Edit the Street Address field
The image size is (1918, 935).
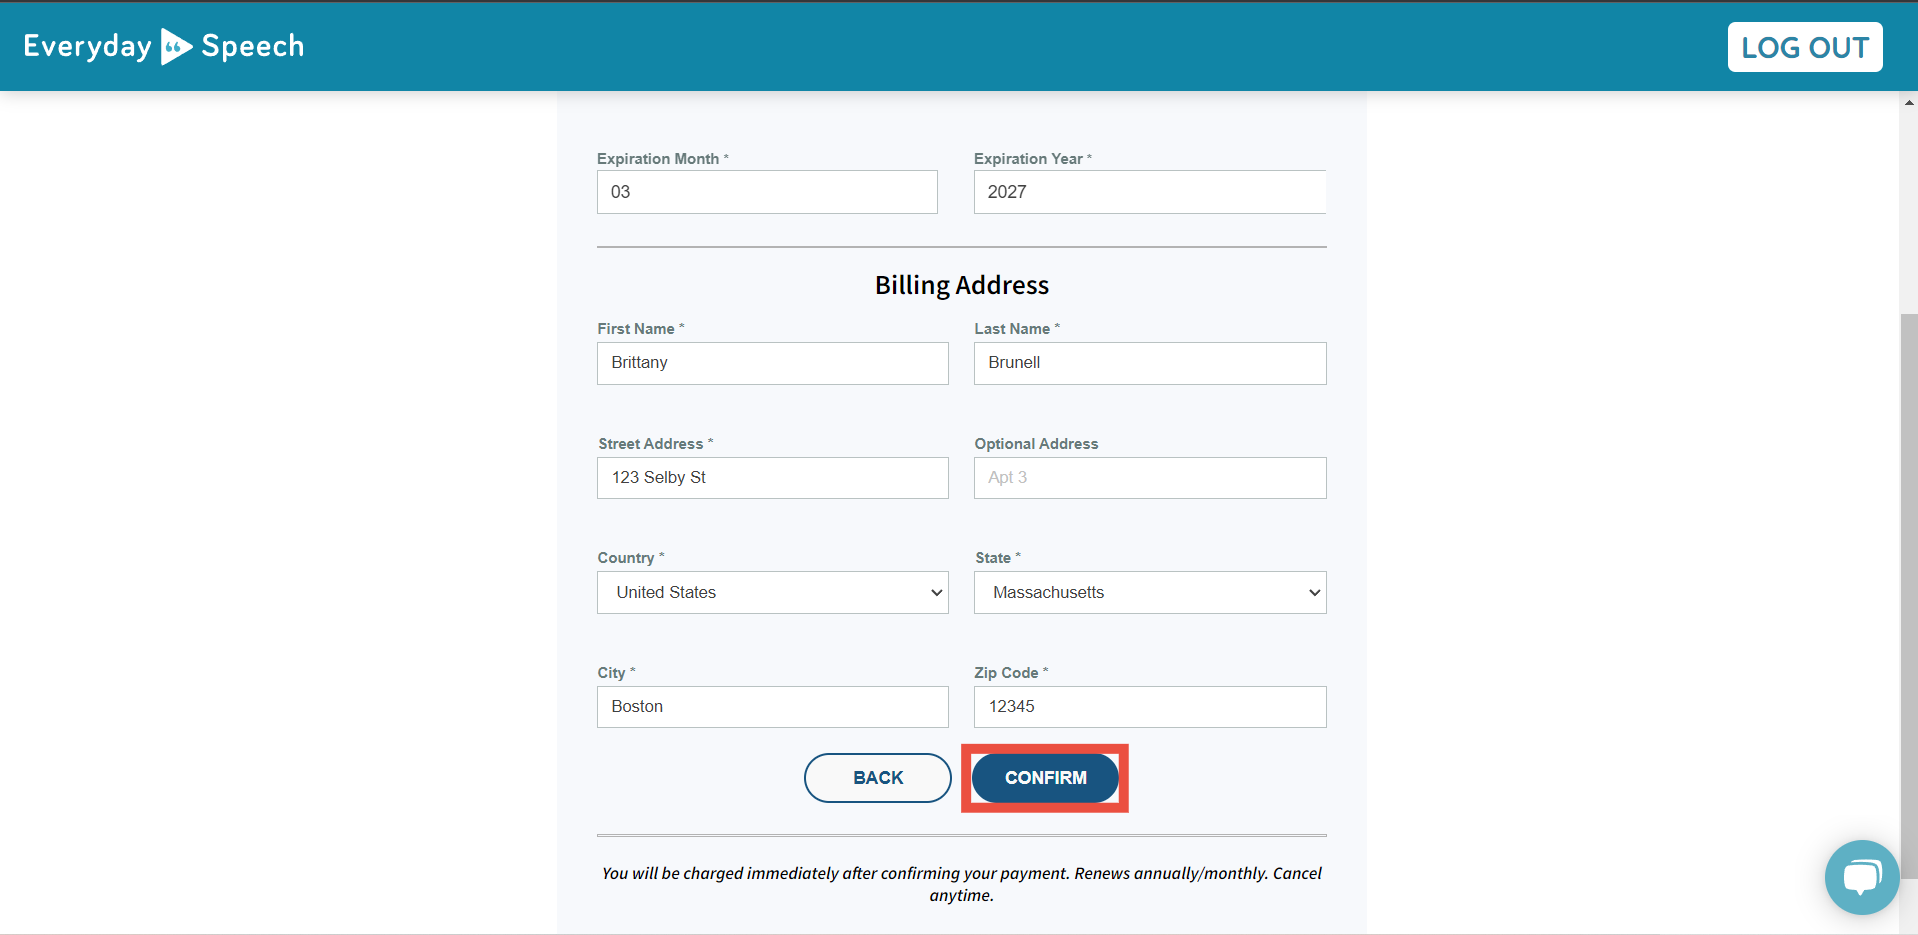pyautogui.click(x=773, y=478)
